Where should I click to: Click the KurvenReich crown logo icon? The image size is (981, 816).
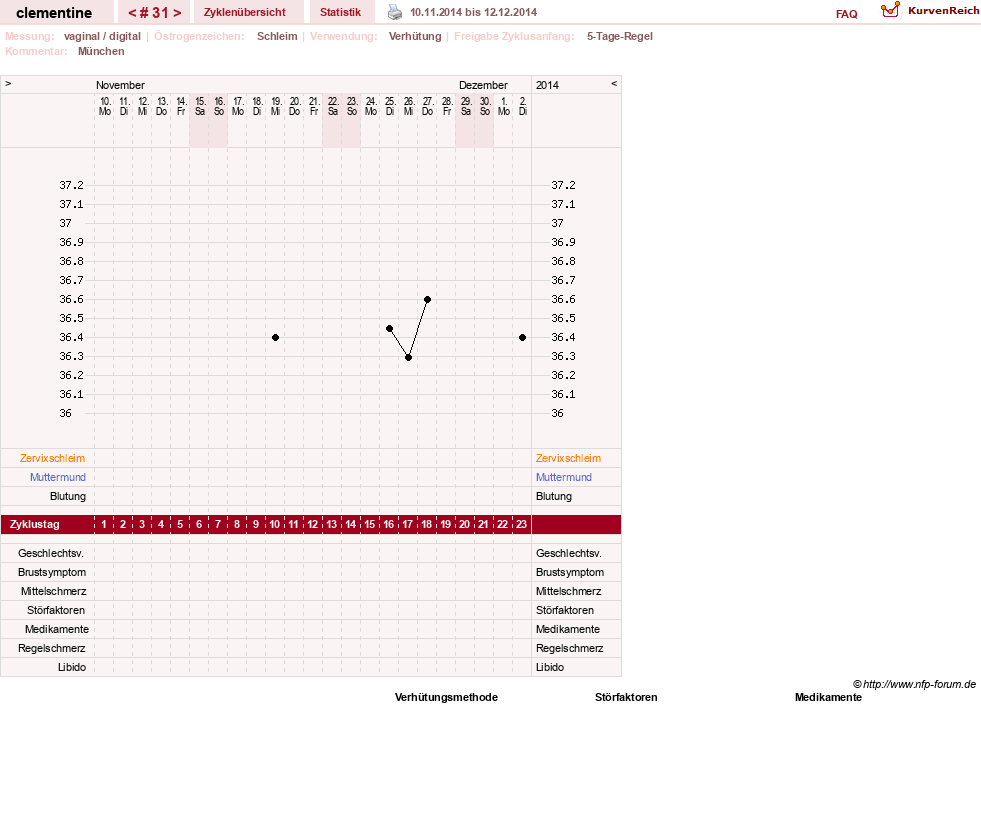pyautogui.click(x=890, y=10)
